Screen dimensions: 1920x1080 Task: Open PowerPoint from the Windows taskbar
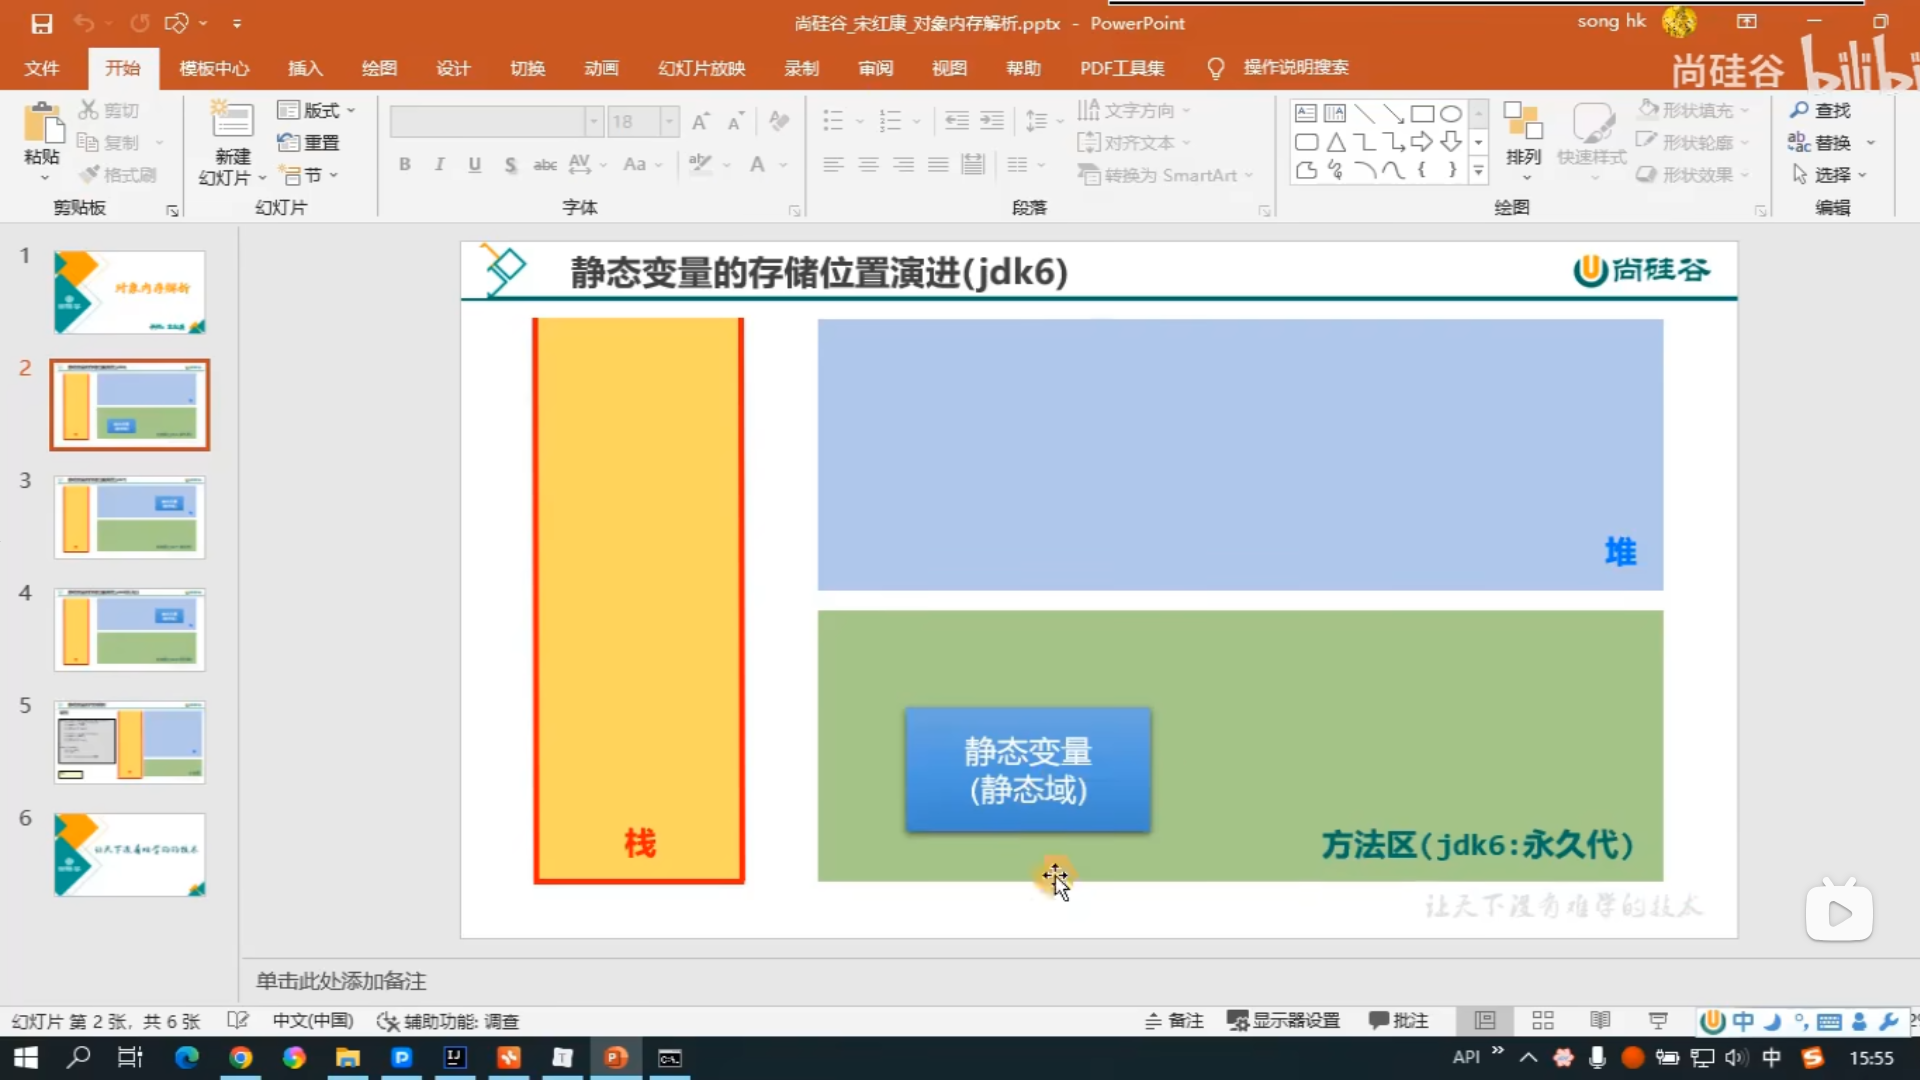pyautogui.click(x=616, y=1057)
